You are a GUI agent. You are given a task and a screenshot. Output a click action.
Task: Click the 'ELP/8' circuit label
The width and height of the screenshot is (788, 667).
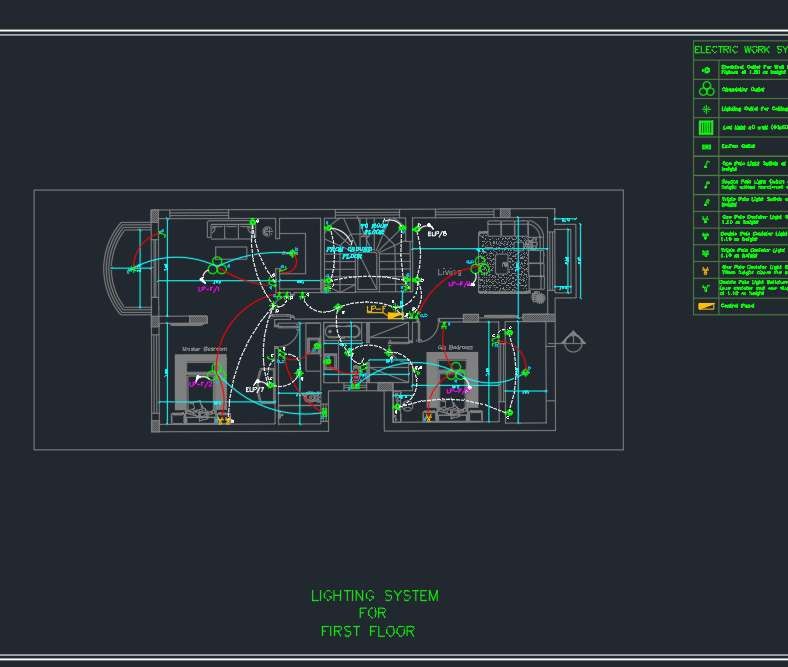(437, 234)
